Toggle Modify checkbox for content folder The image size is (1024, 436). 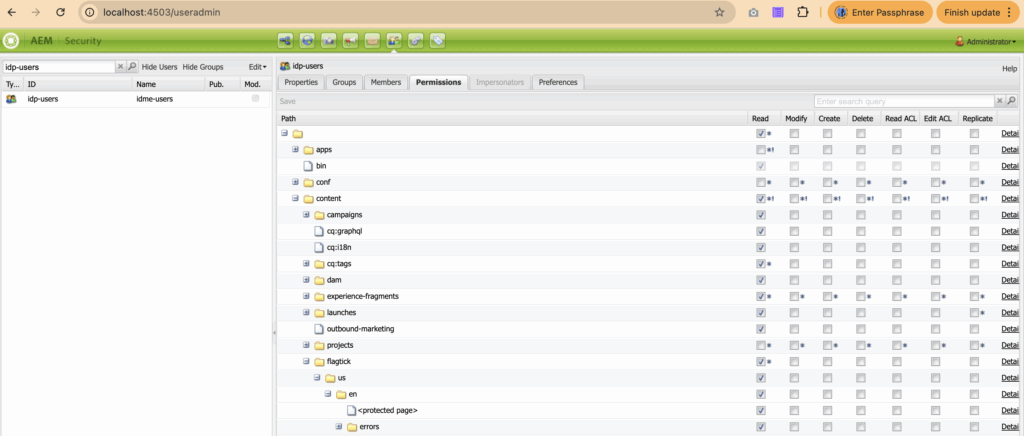click(x=794, y=199)
